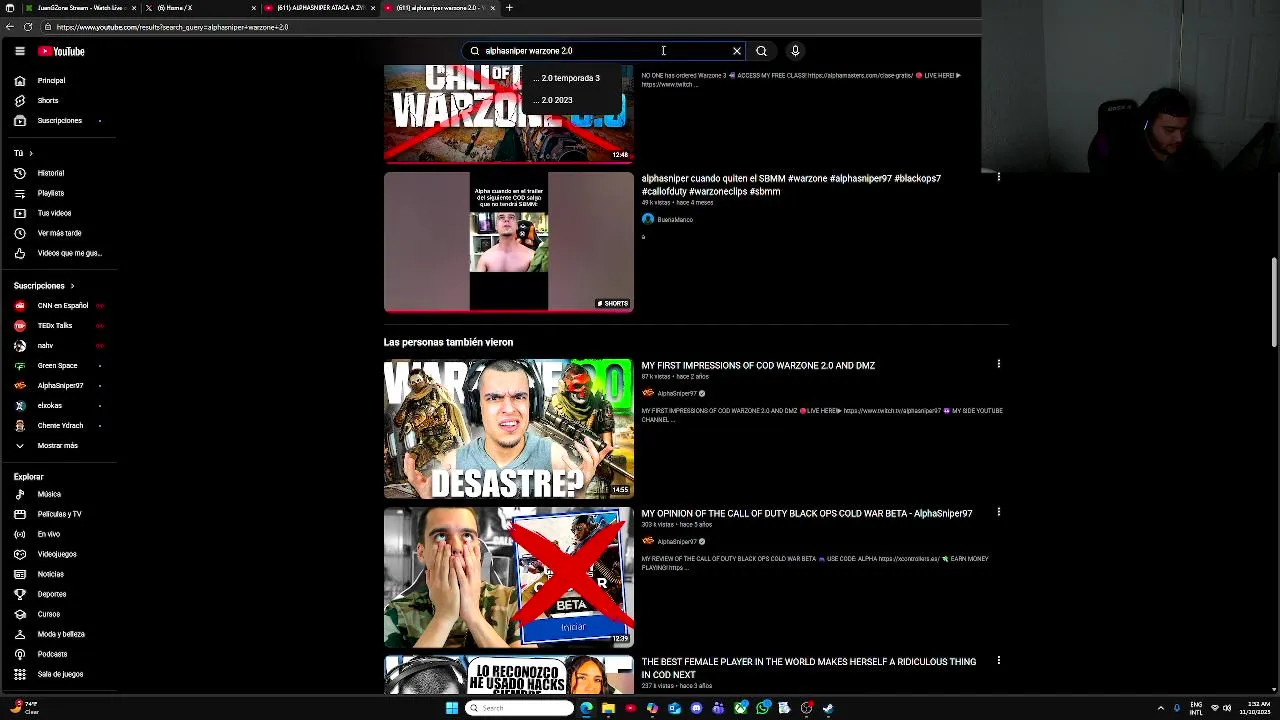This screenshot has width=1280, height=720.
Task: Open Playlists in the sidebar
Action: point(59,193)
